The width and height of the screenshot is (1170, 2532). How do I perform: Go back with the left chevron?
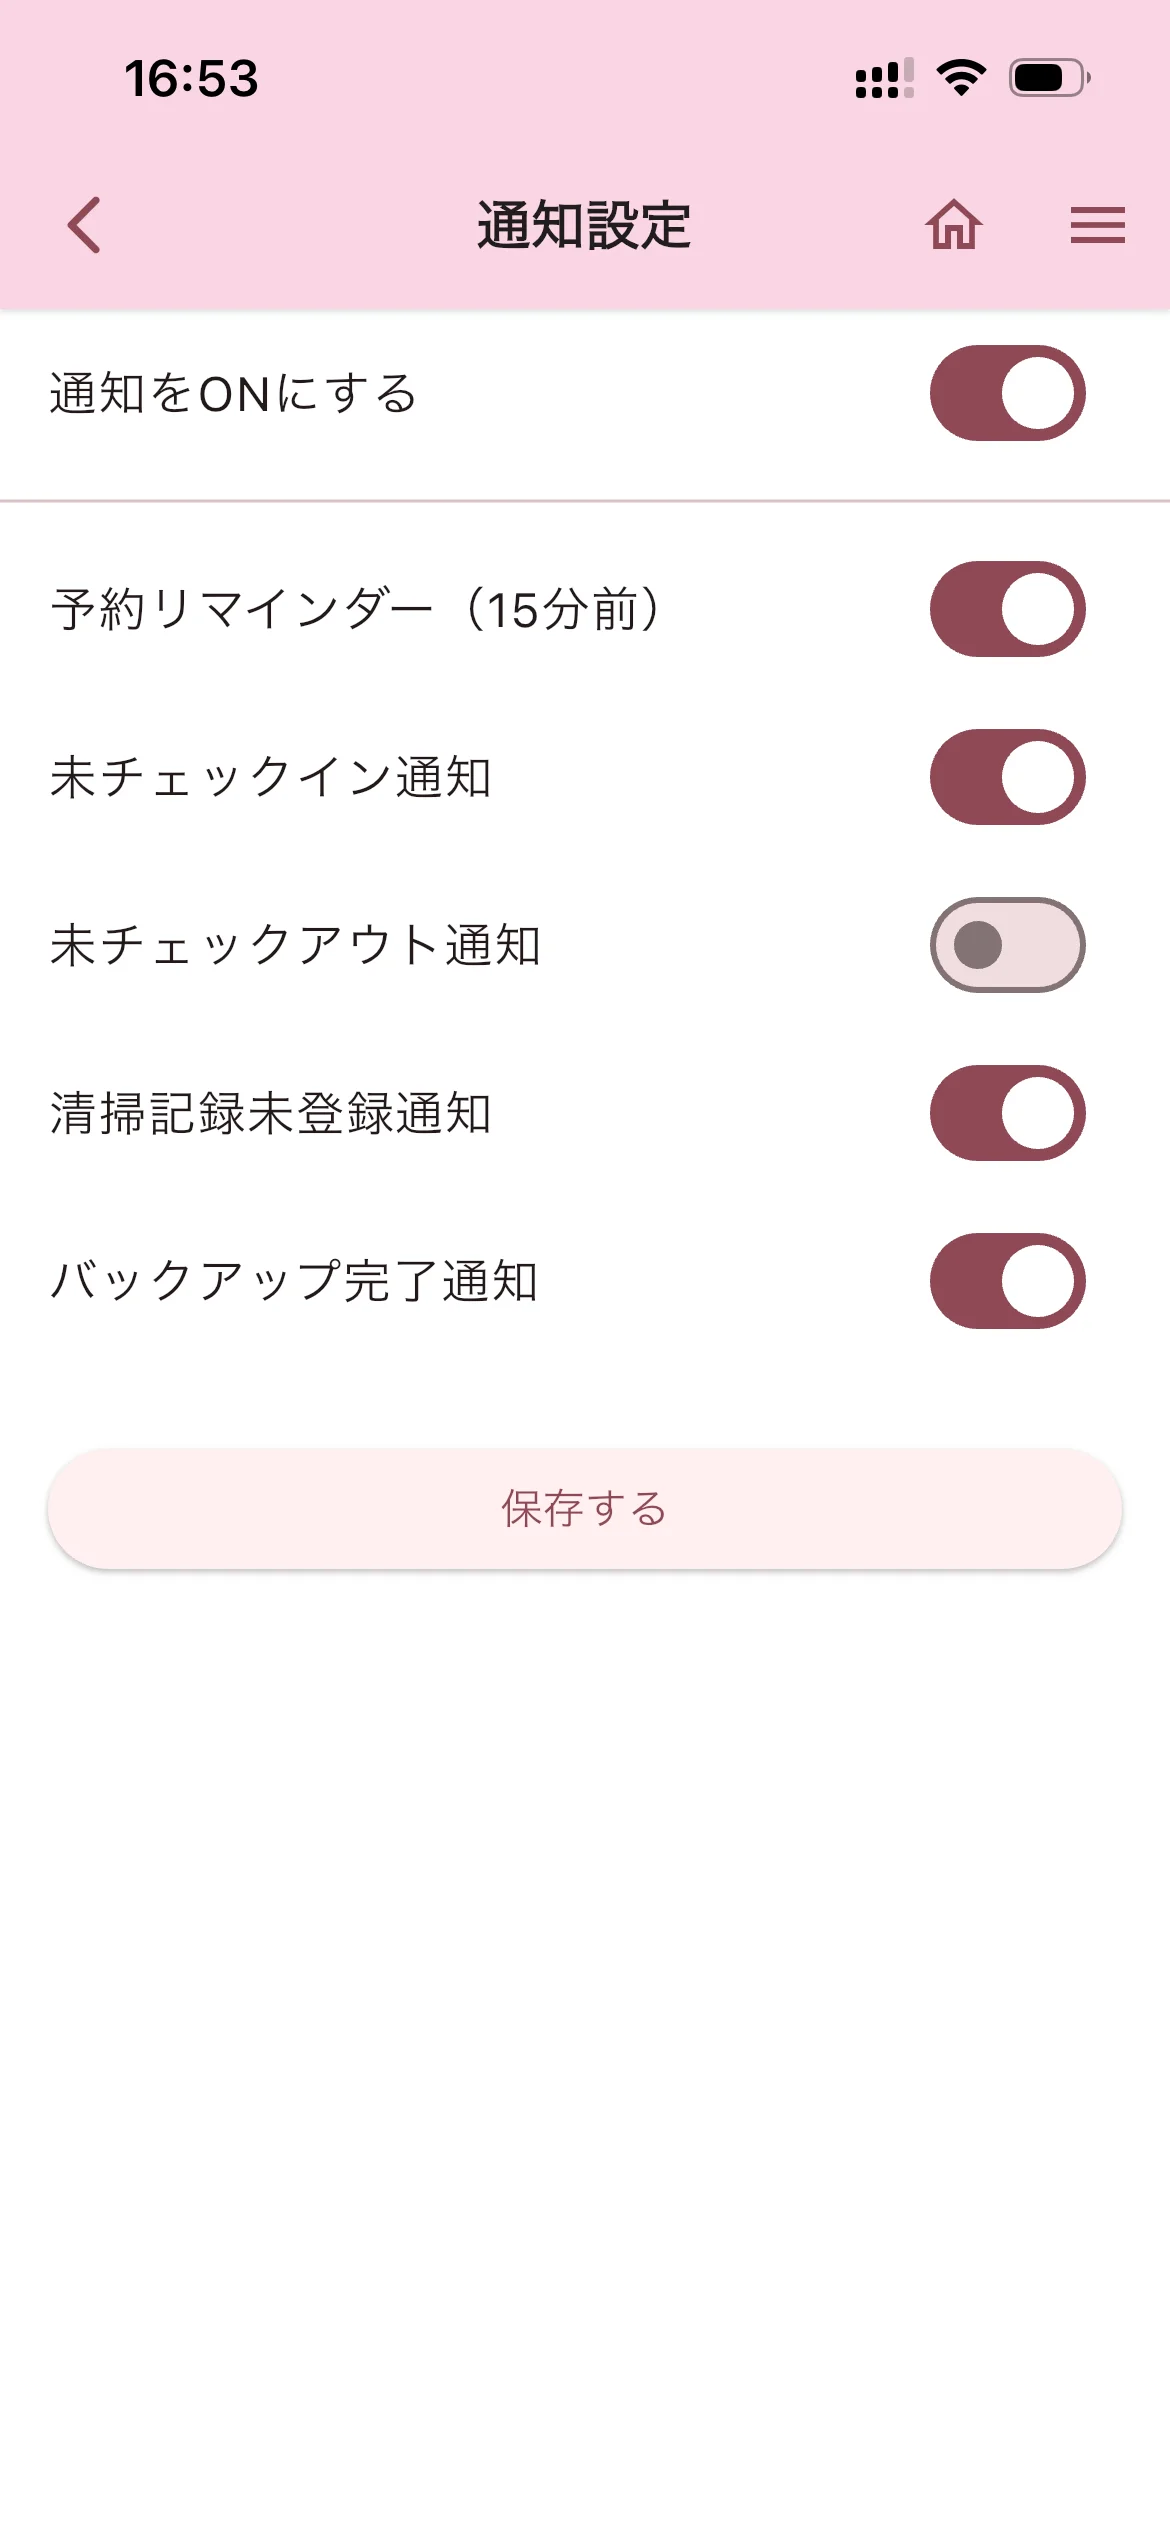point(85,225)
